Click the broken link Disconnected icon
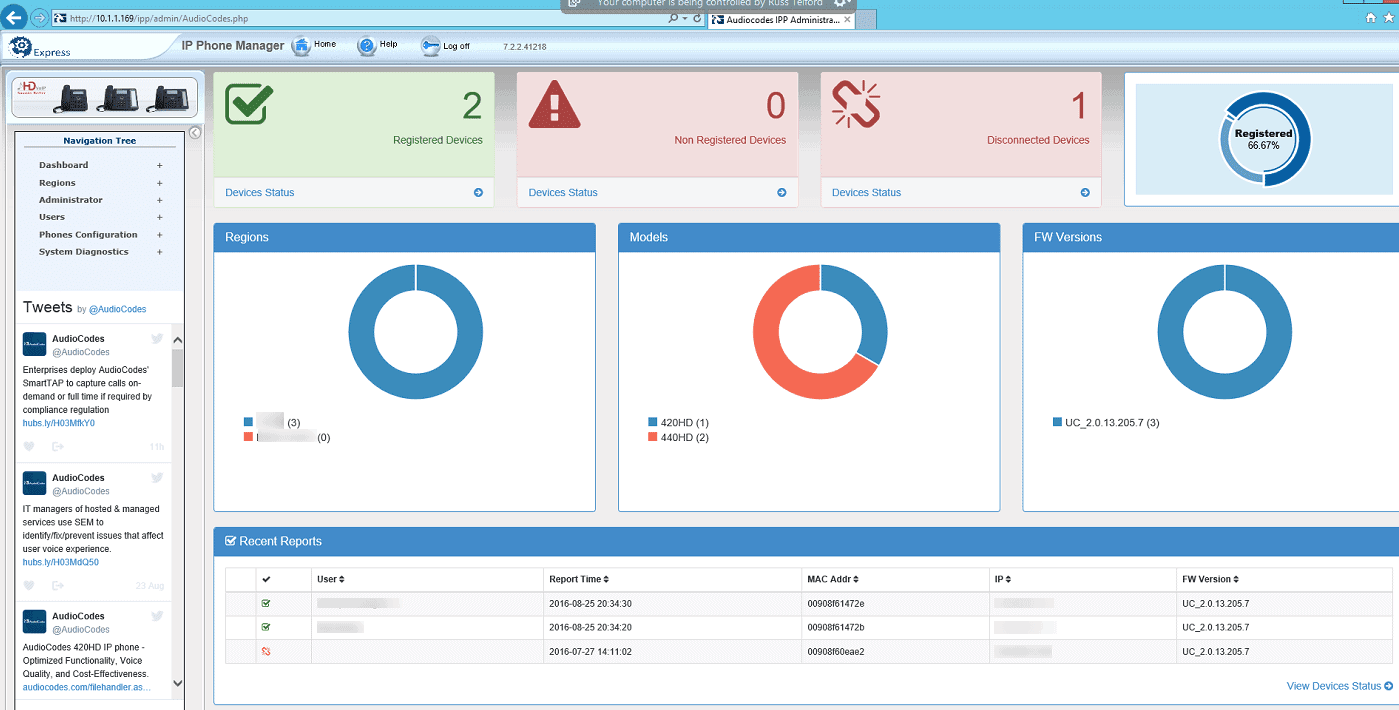Viewport: 1399px width, 710px height. click(857, 104)
